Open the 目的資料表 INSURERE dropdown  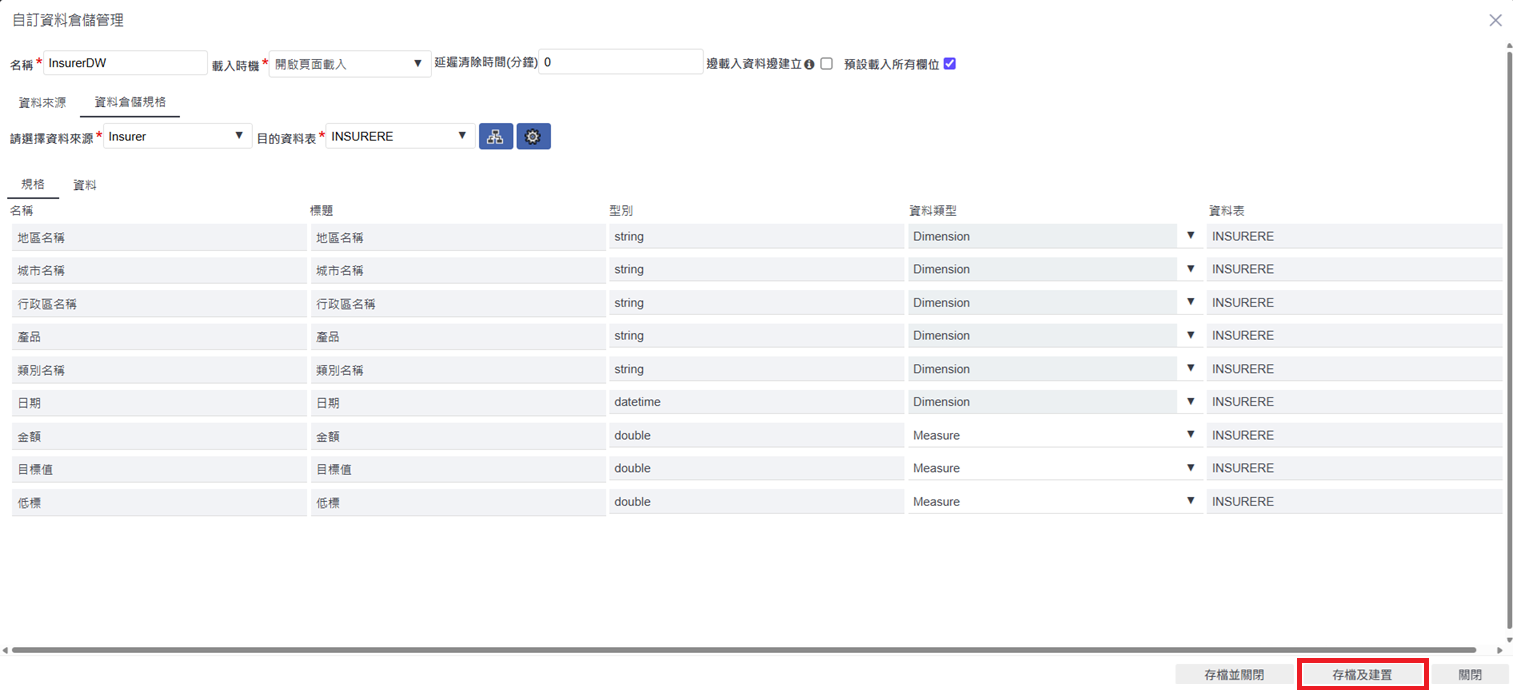[400, 136]
